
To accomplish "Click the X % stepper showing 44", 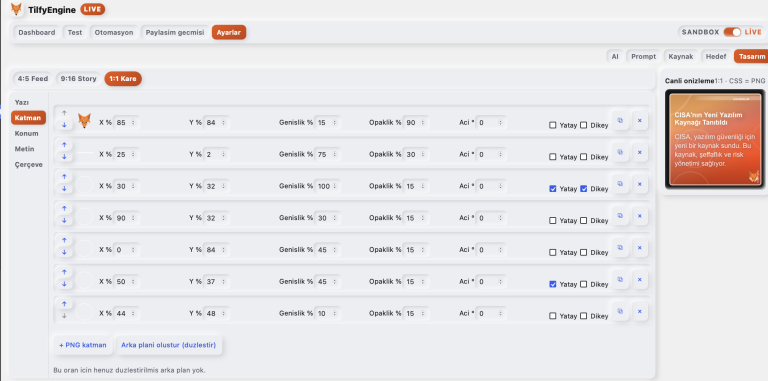I will coord(133,313).
